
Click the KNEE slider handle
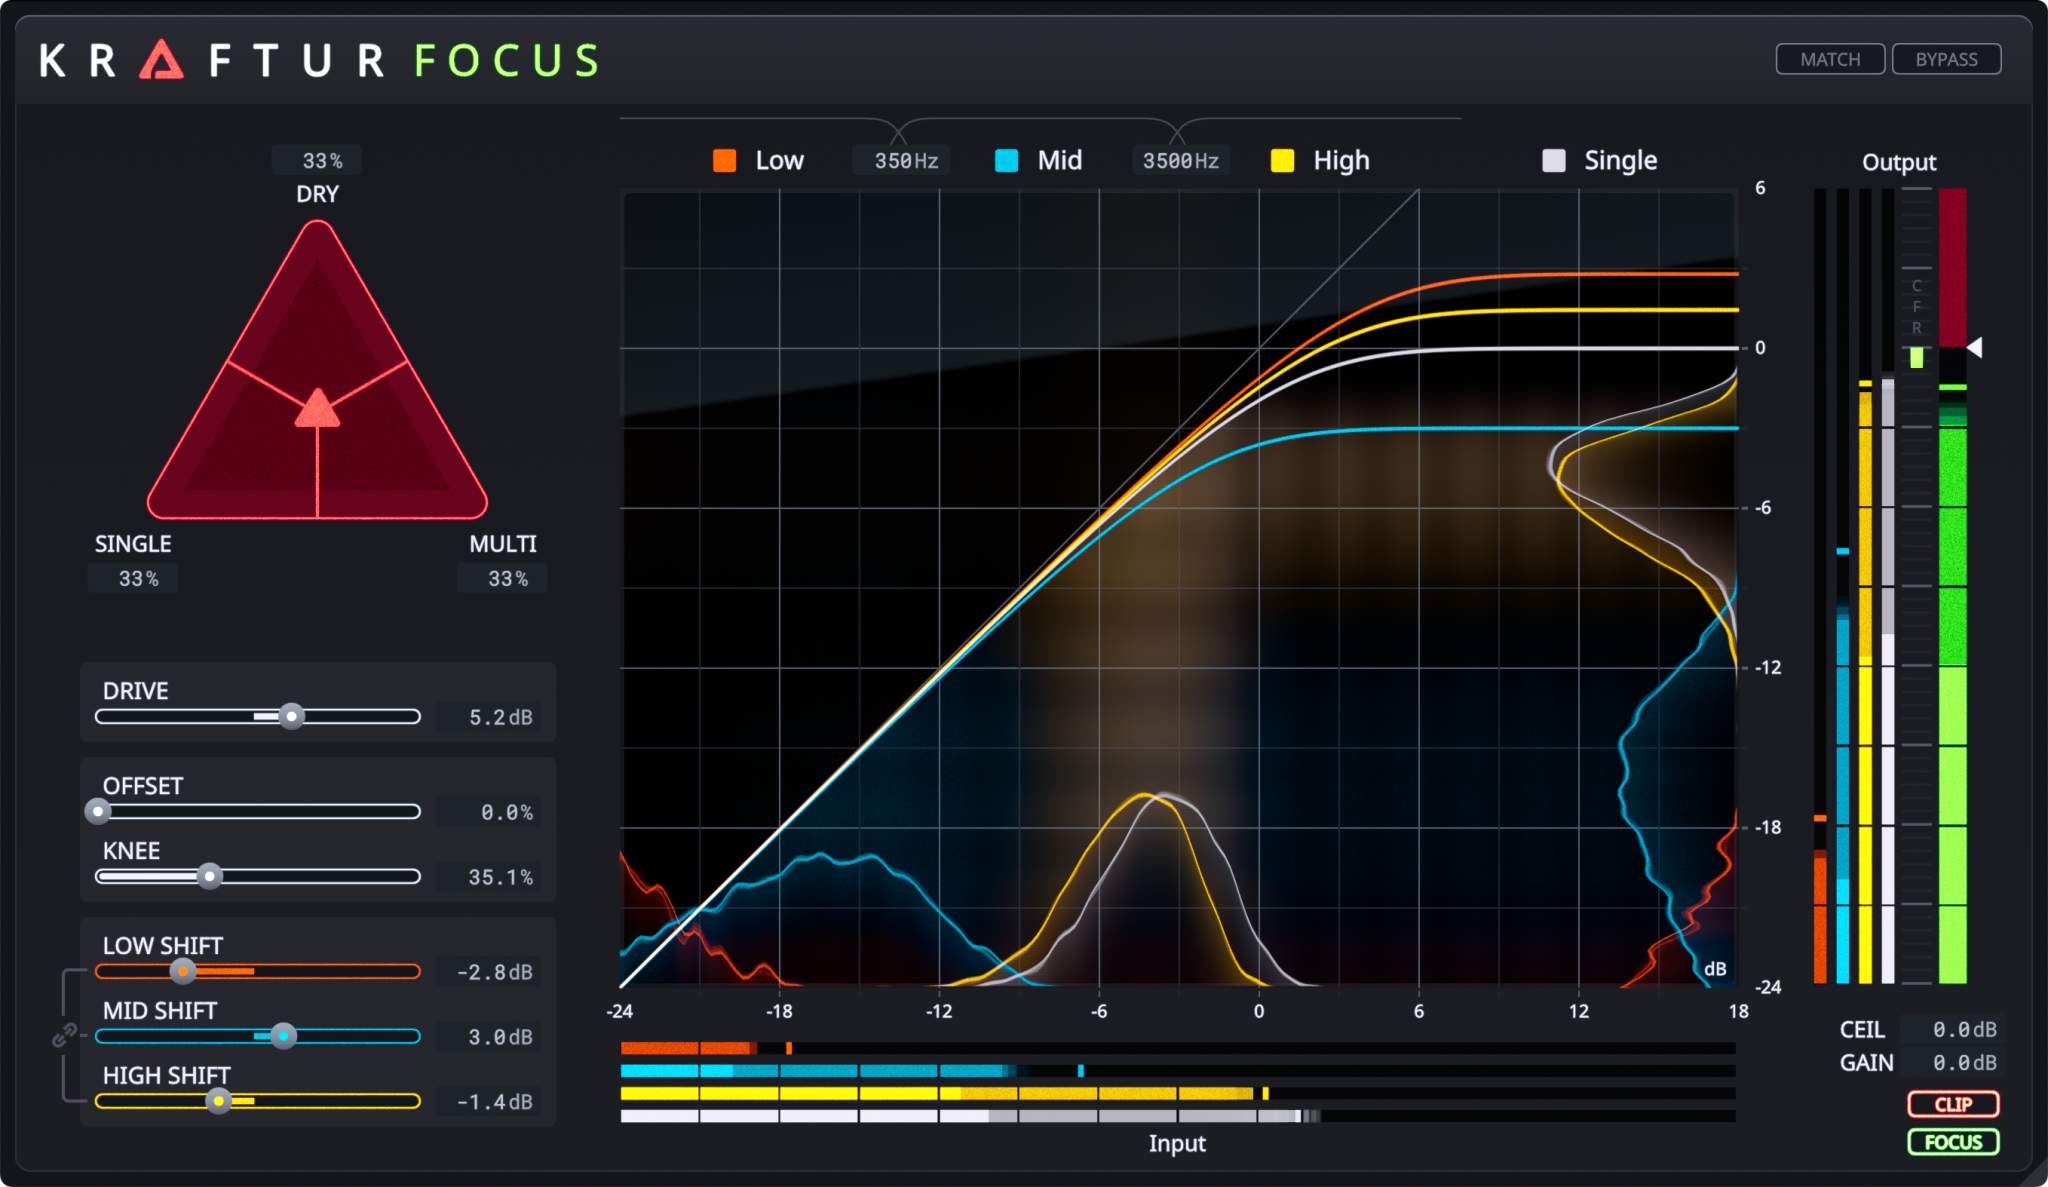click(209, 876)
